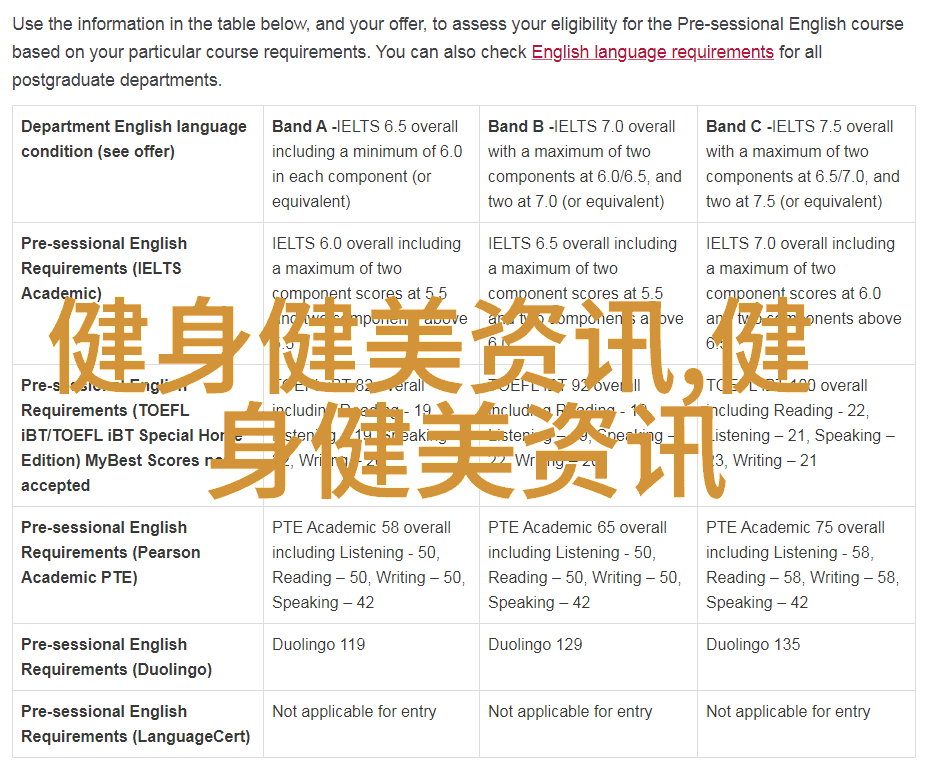The width and height of the screenshot is (932, 770).
Task: Select the PTE Academic 75 overall cell
Action: pos(804,565)
